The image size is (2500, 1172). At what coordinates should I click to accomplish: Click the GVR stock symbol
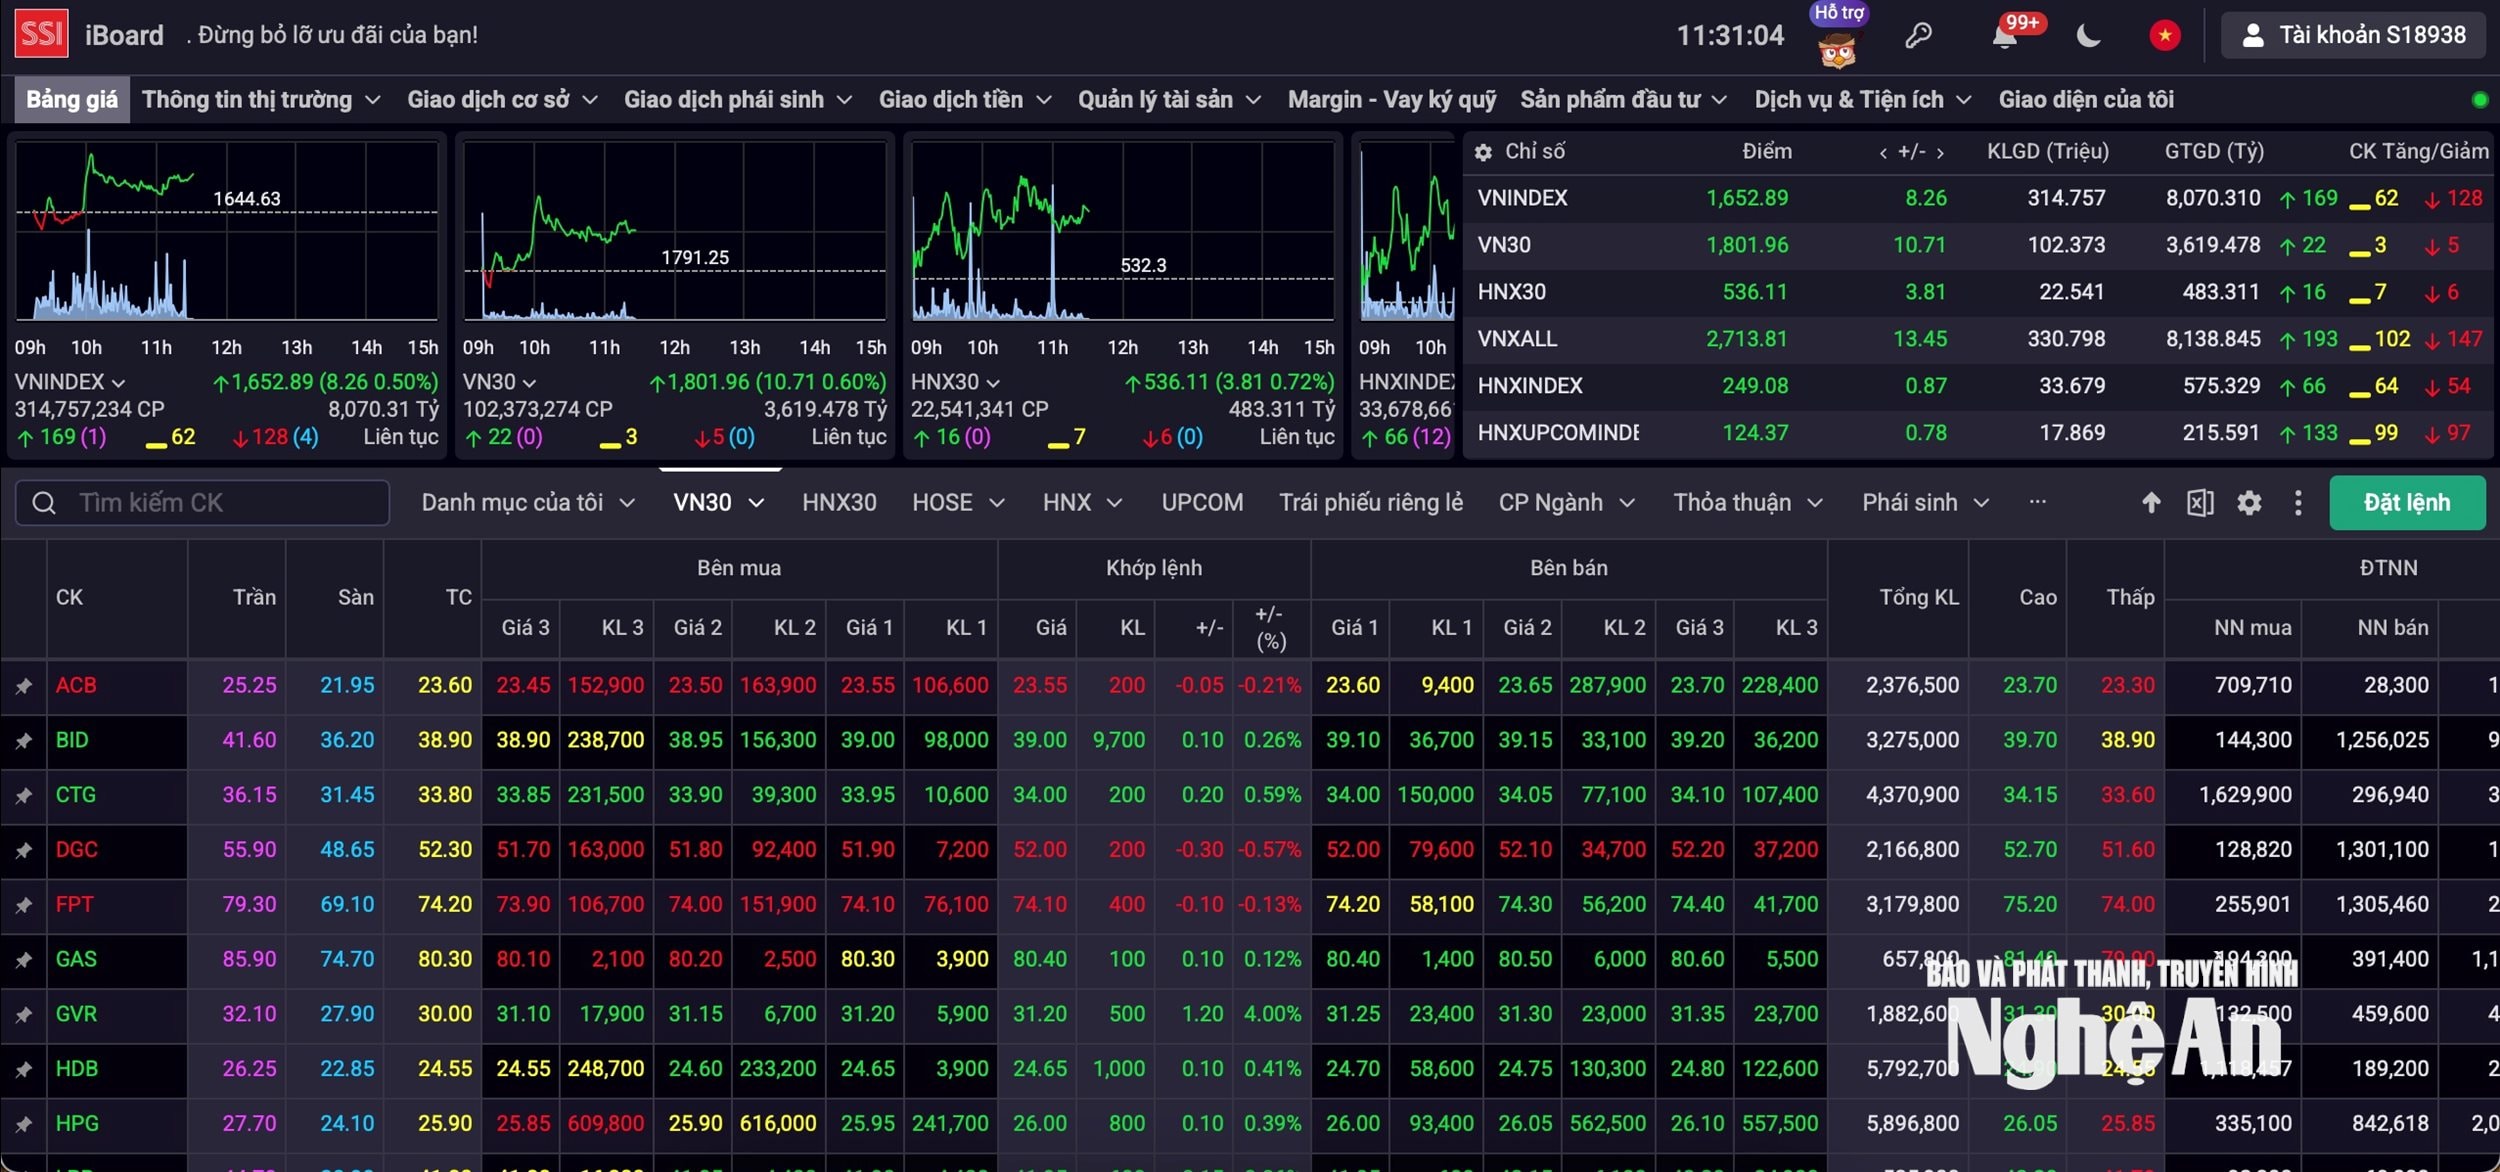pyautogui.click(x=76, y=1014)
